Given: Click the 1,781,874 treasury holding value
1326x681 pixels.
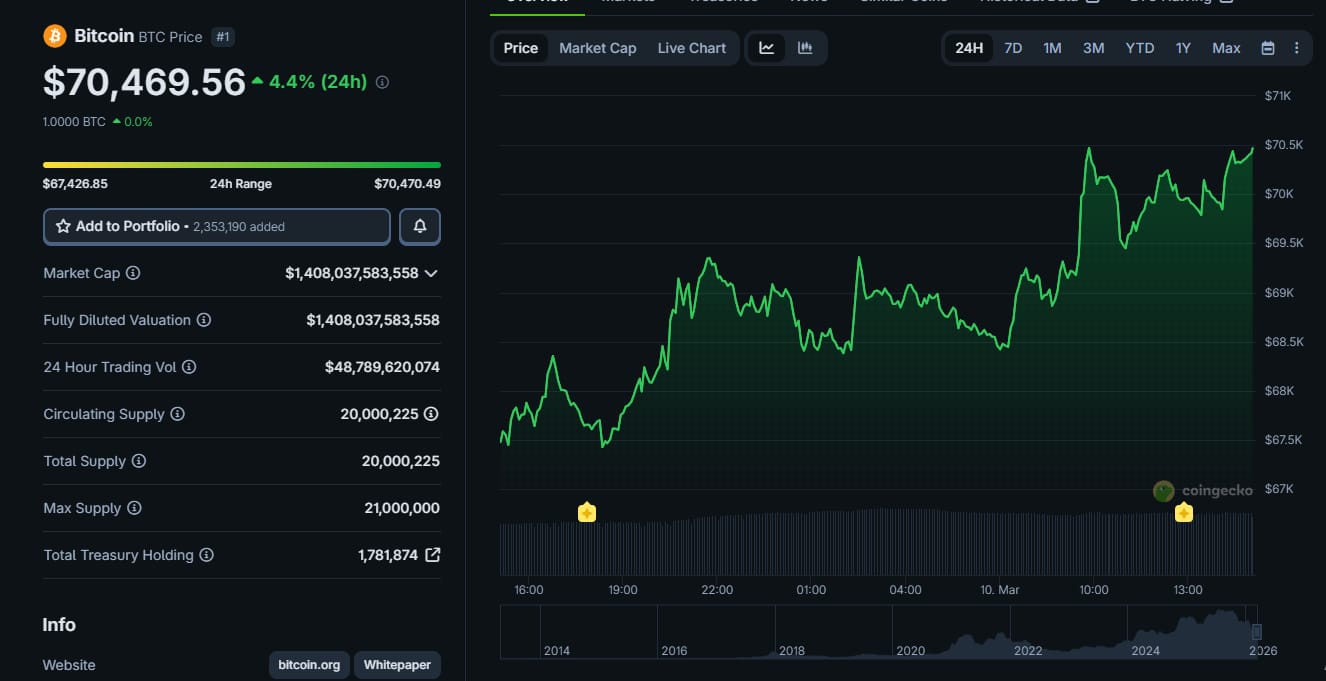Looking at the screenshot, I should pos(388,555).
